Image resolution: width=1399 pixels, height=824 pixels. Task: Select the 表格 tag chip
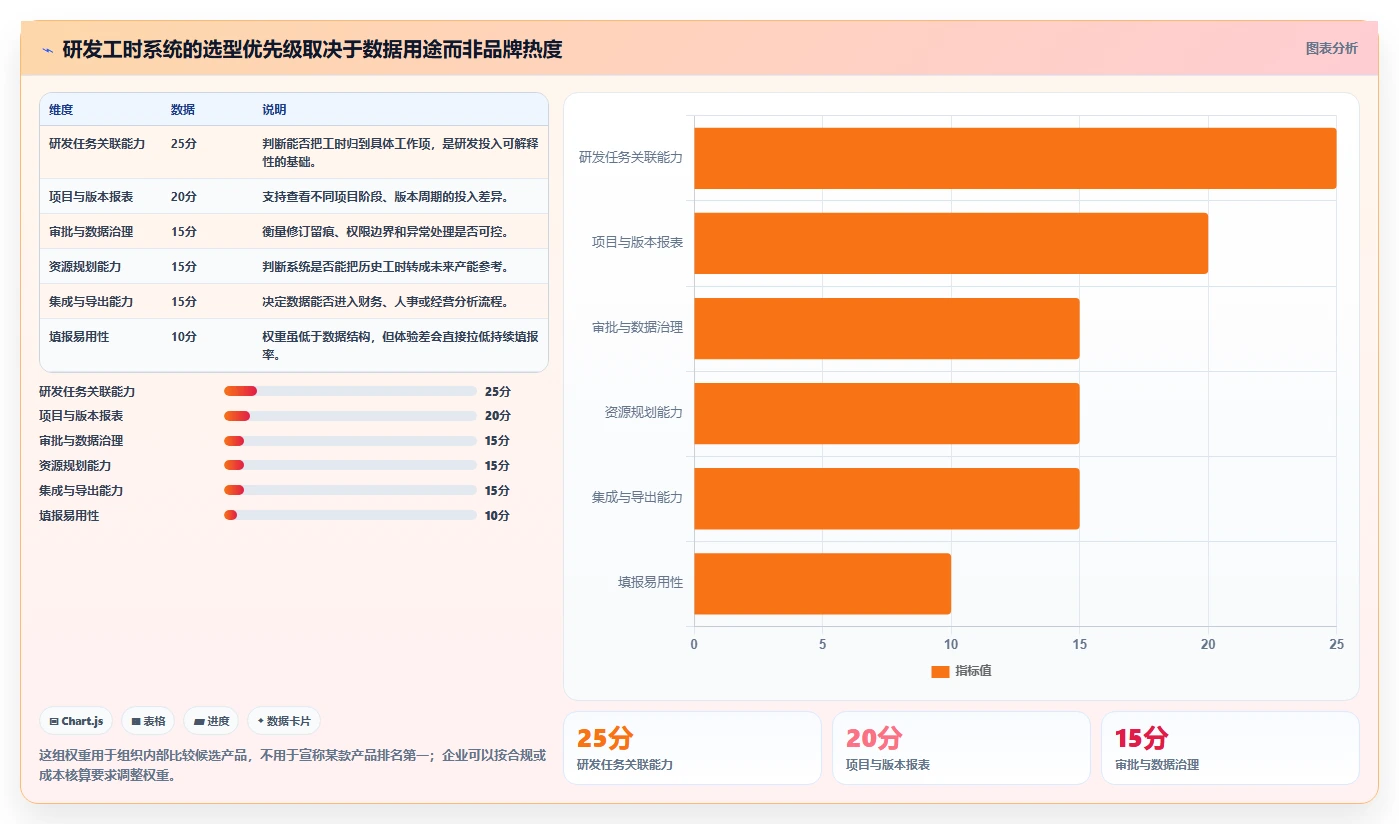click(x=148, y=721)
